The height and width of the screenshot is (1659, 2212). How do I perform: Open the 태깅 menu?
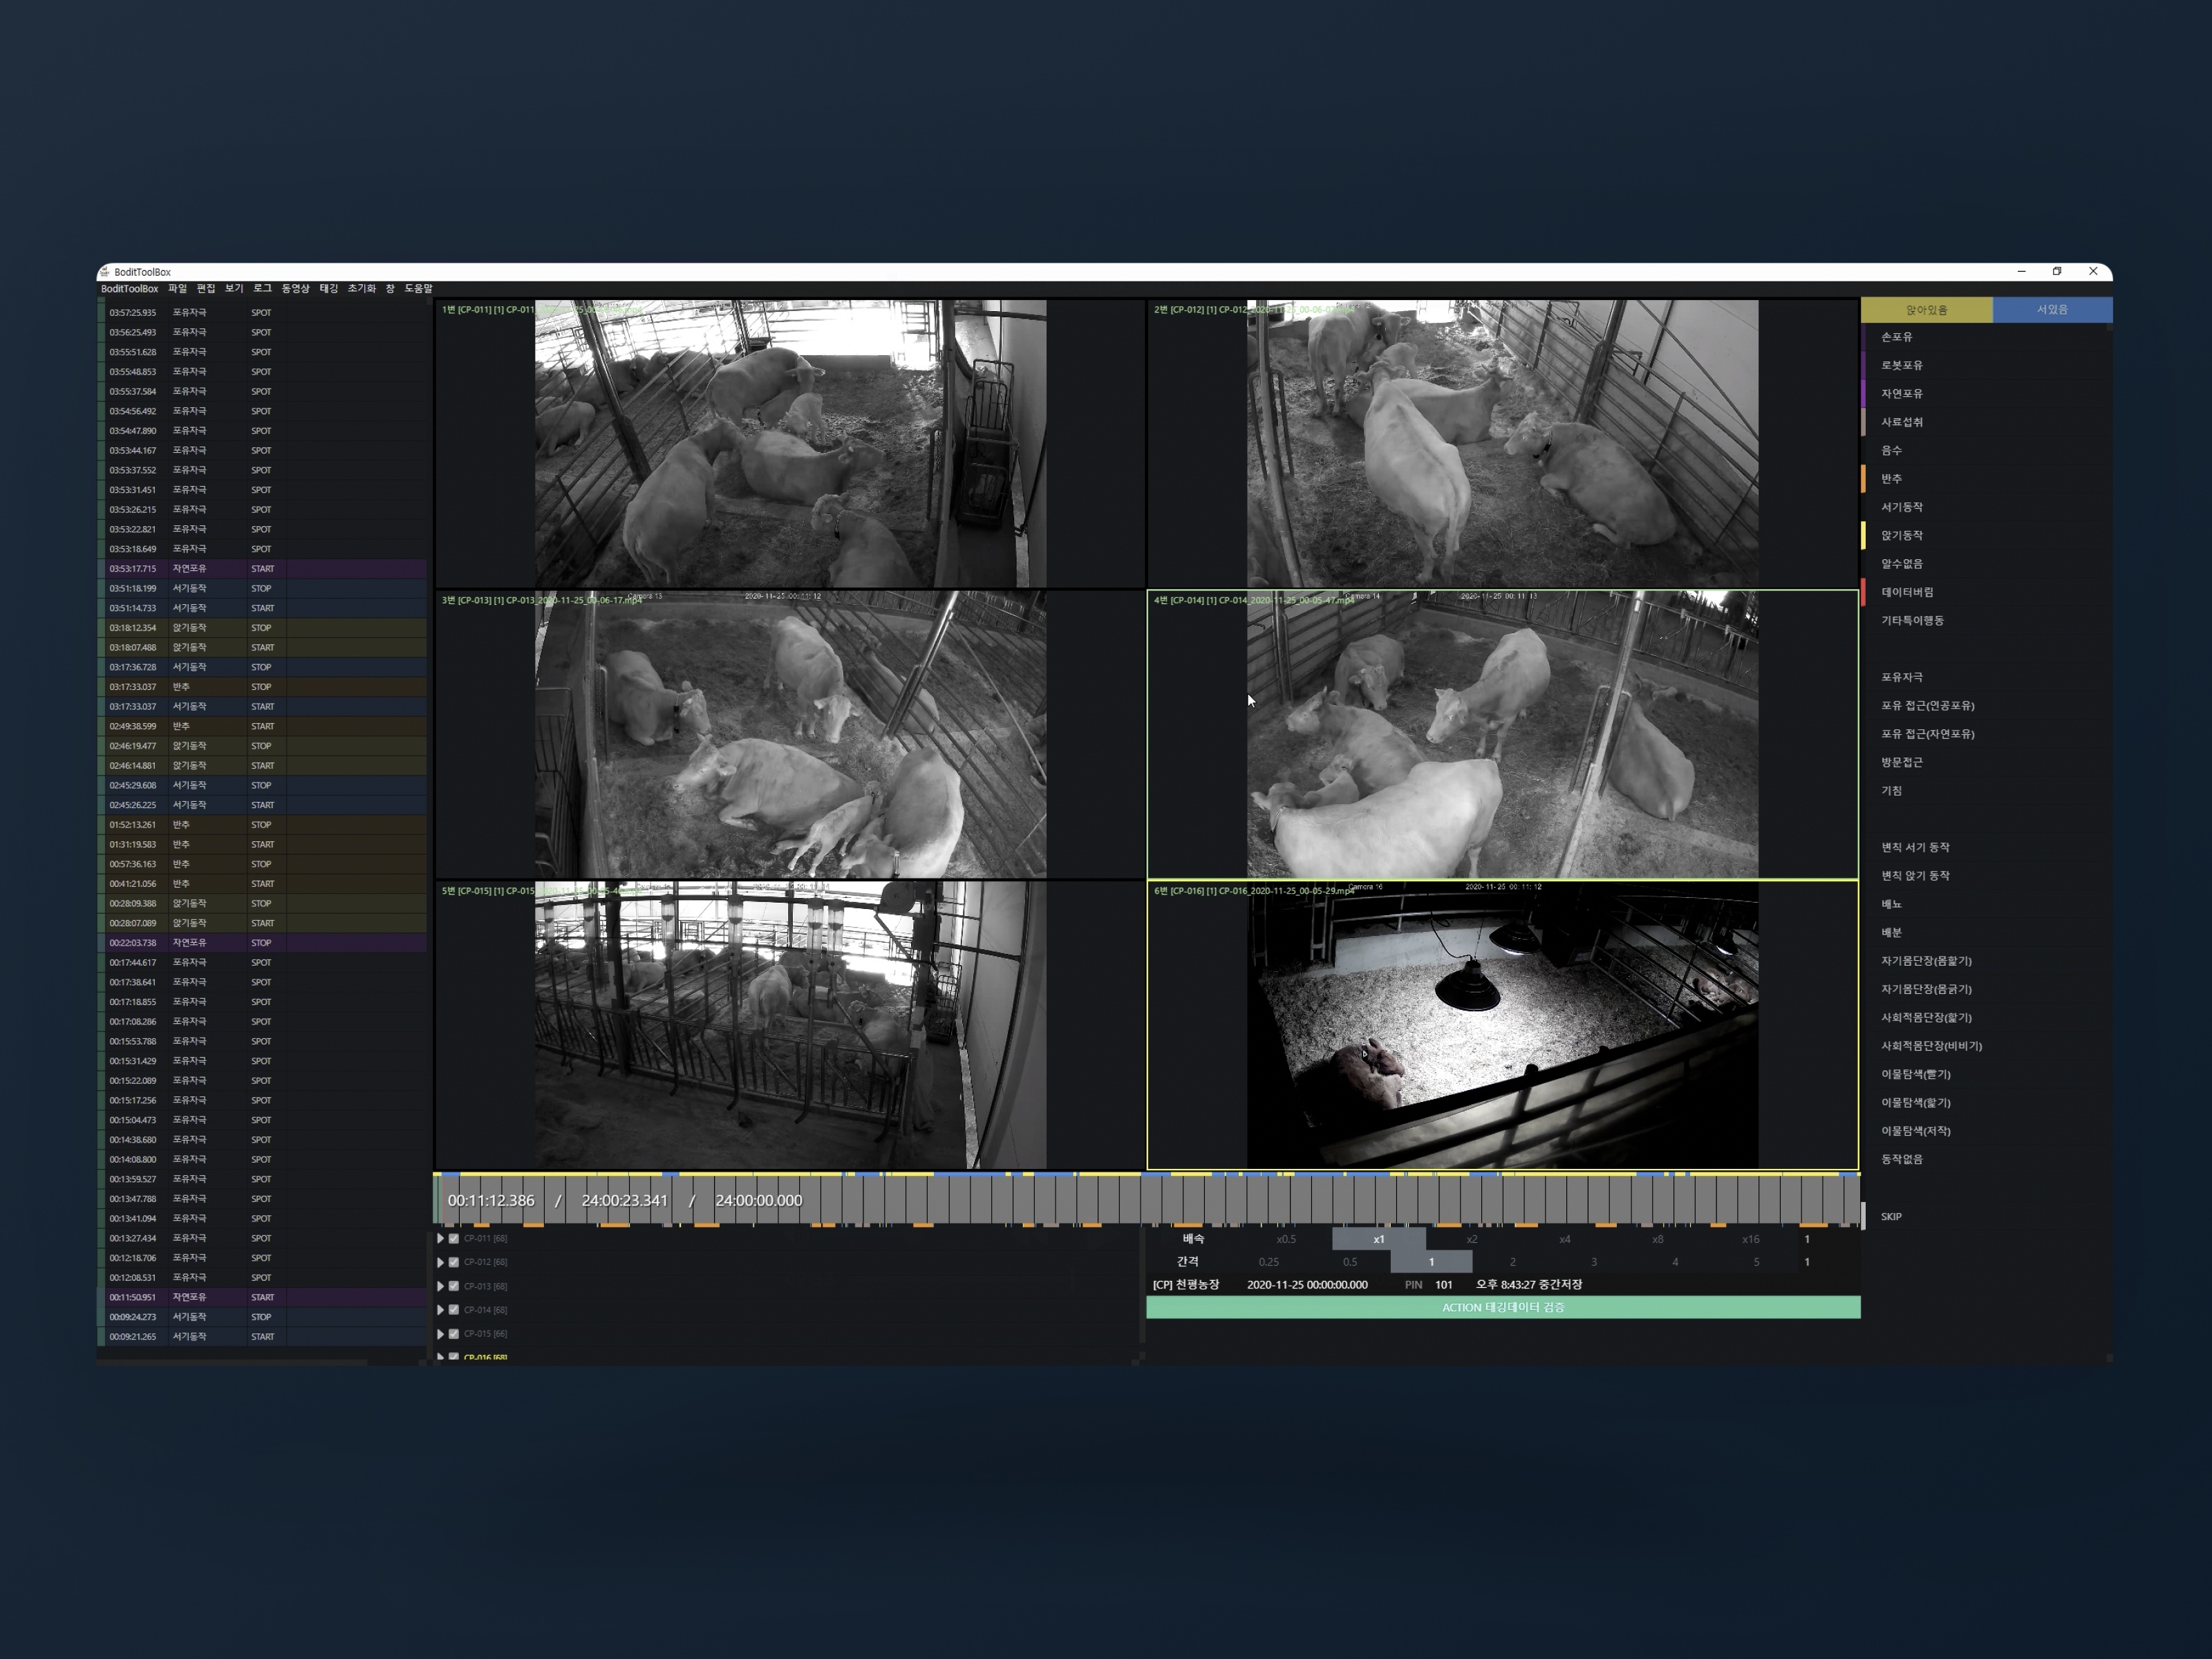tap(328, 288)
